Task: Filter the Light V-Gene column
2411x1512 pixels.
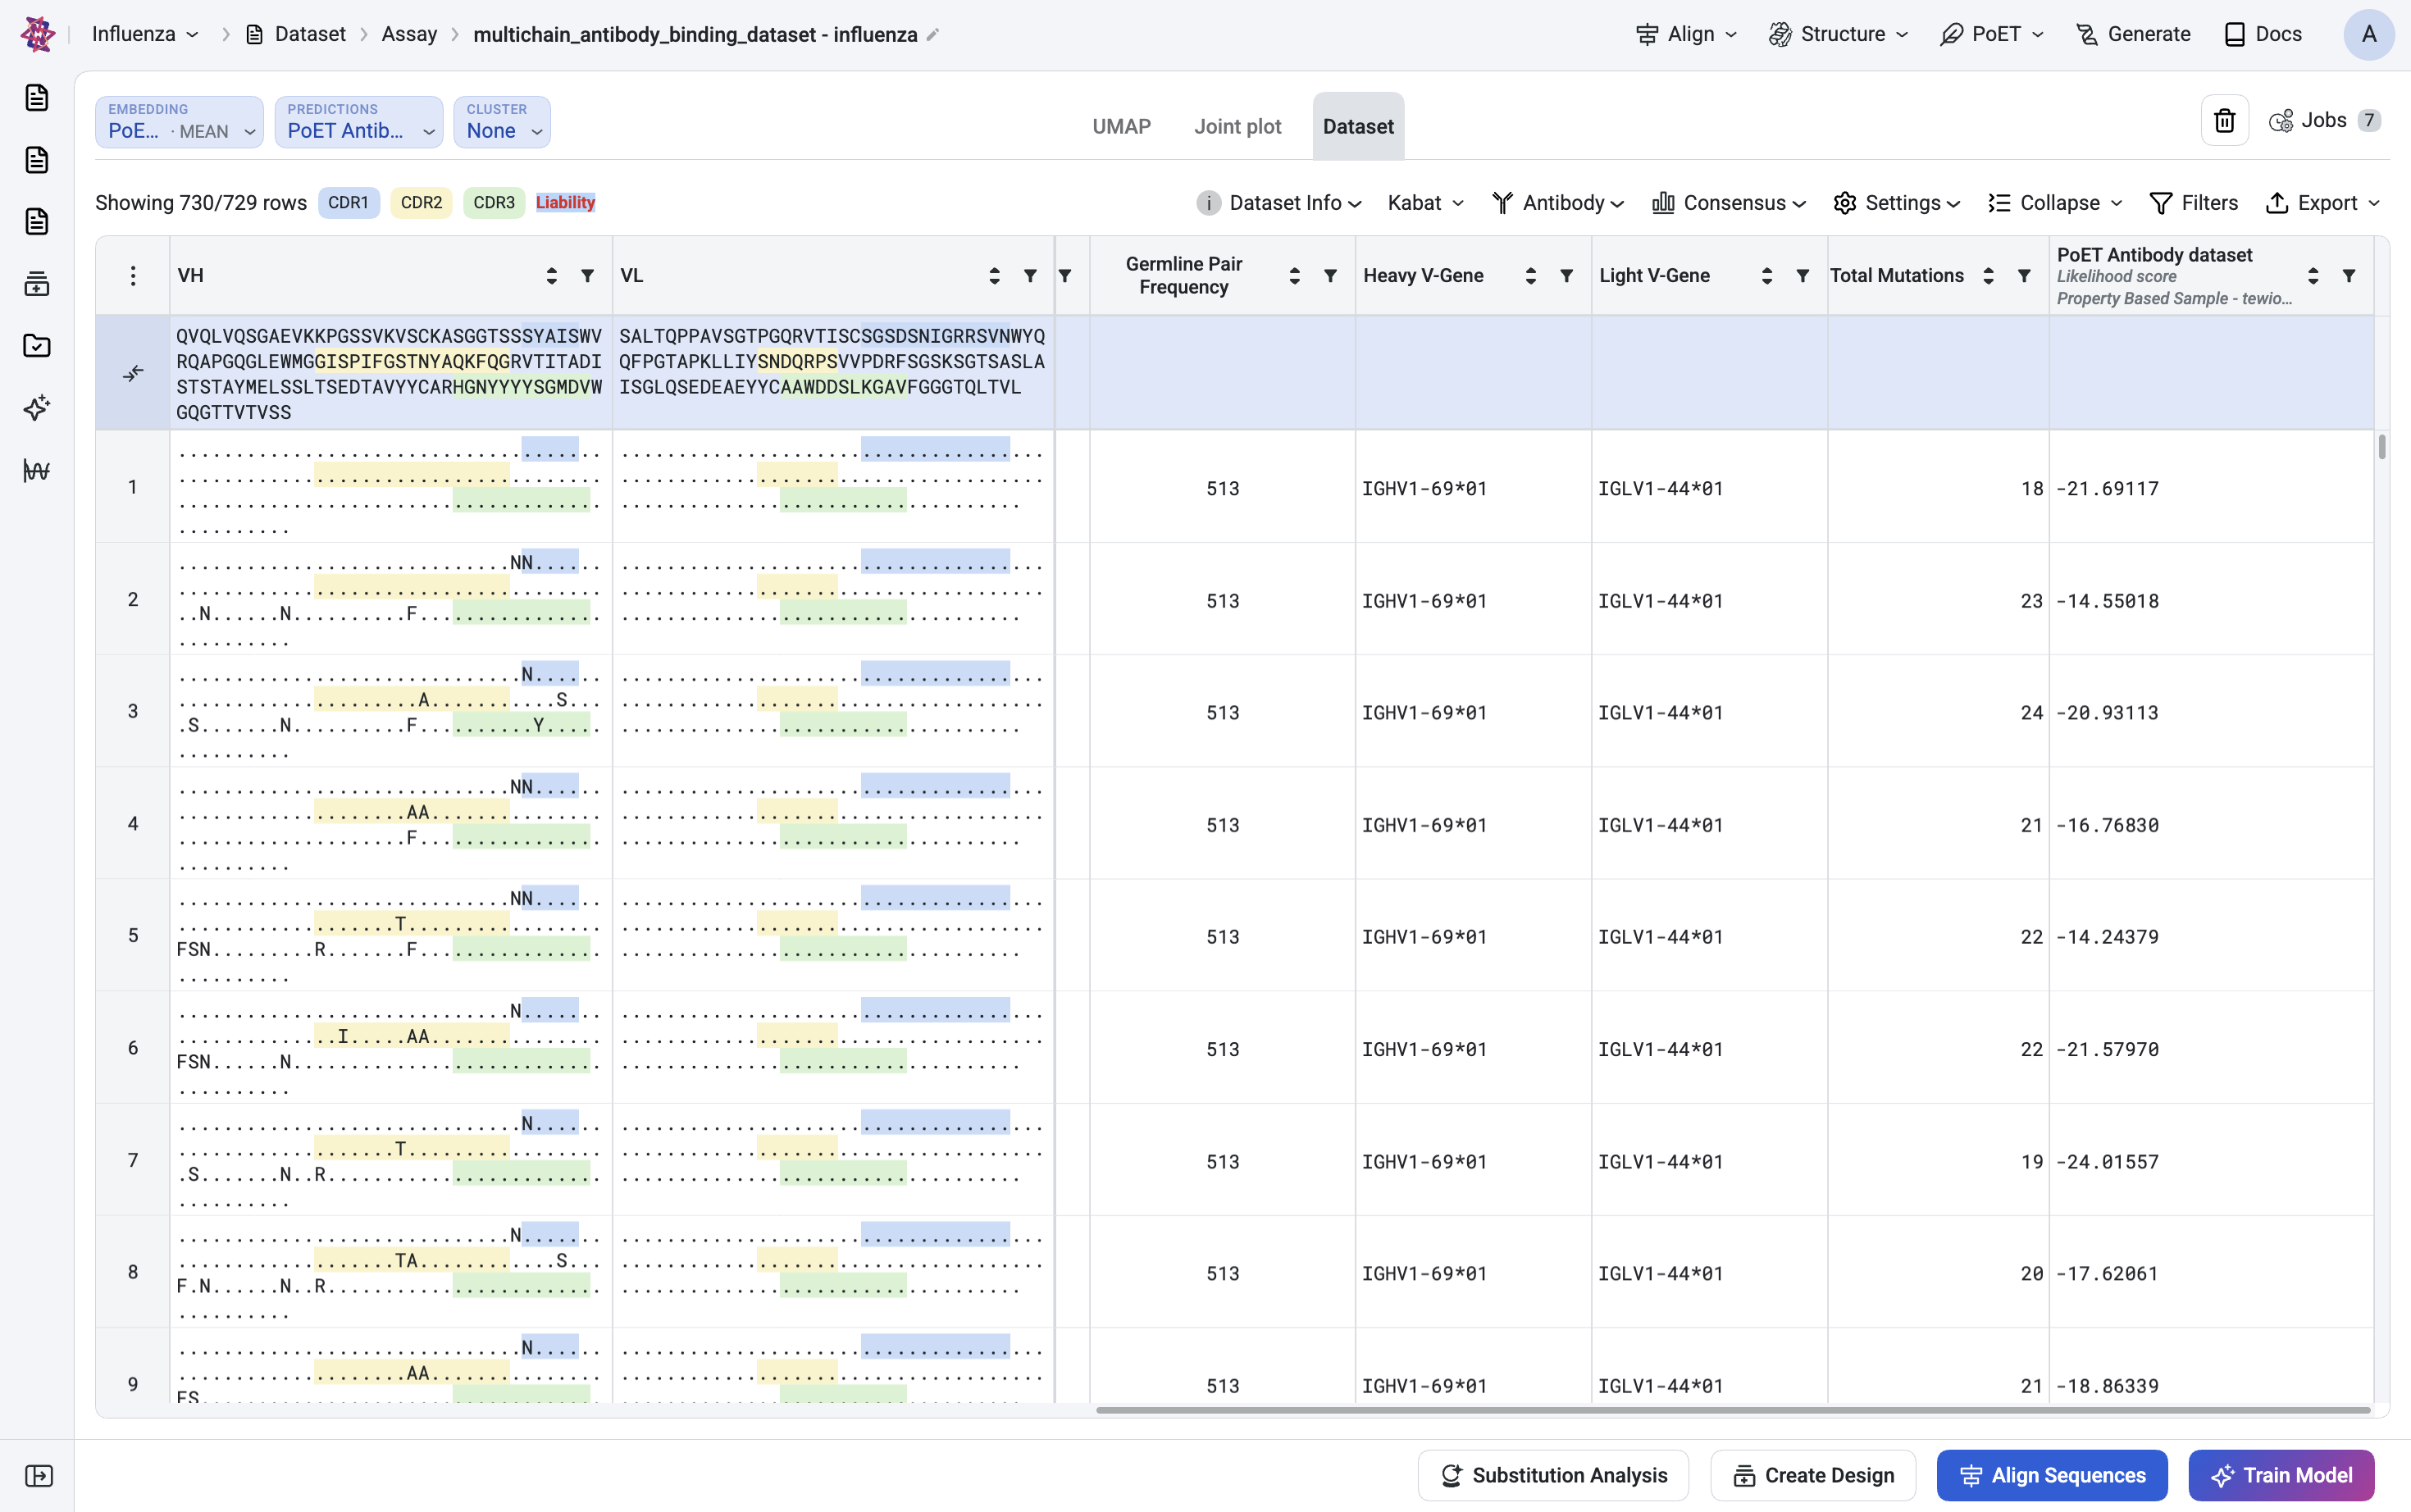Action: pyautogui.click(x=1803, y=276)
